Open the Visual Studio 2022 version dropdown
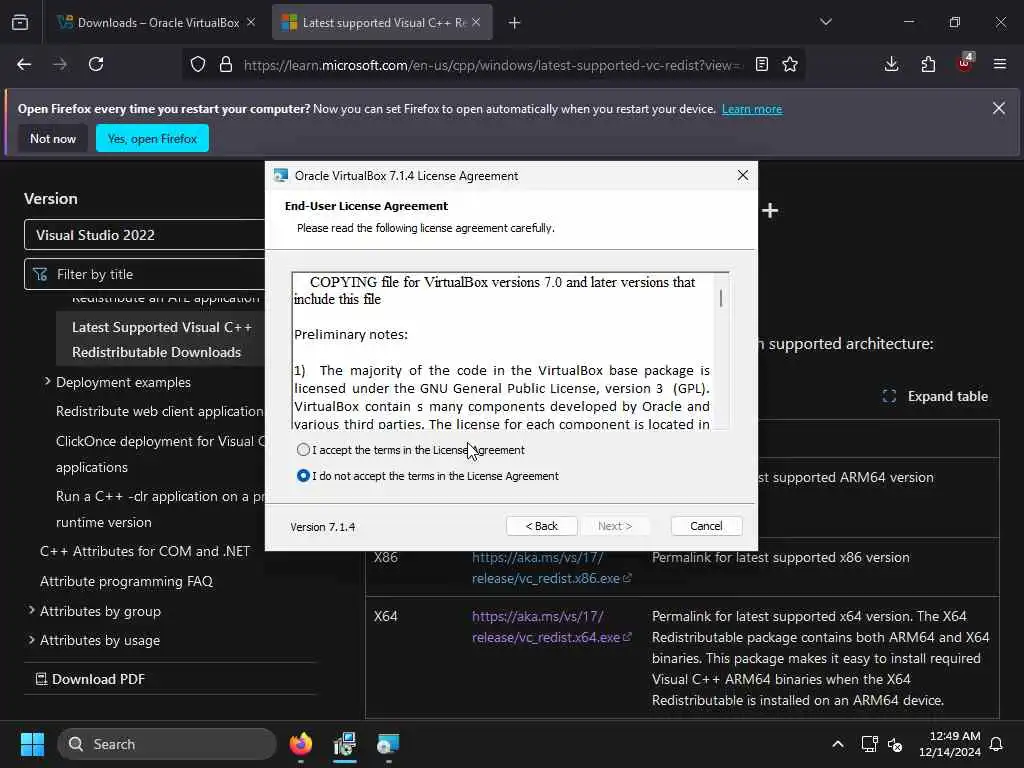 145,235
